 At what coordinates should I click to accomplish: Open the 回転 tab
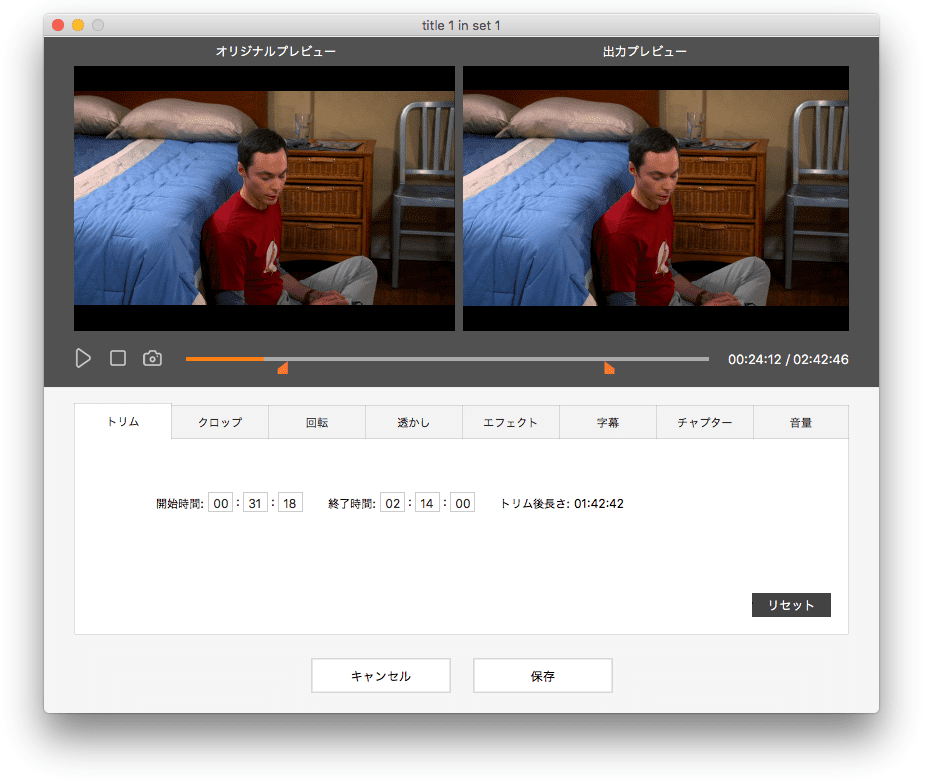pyautogui.click(x=317, y=422)
